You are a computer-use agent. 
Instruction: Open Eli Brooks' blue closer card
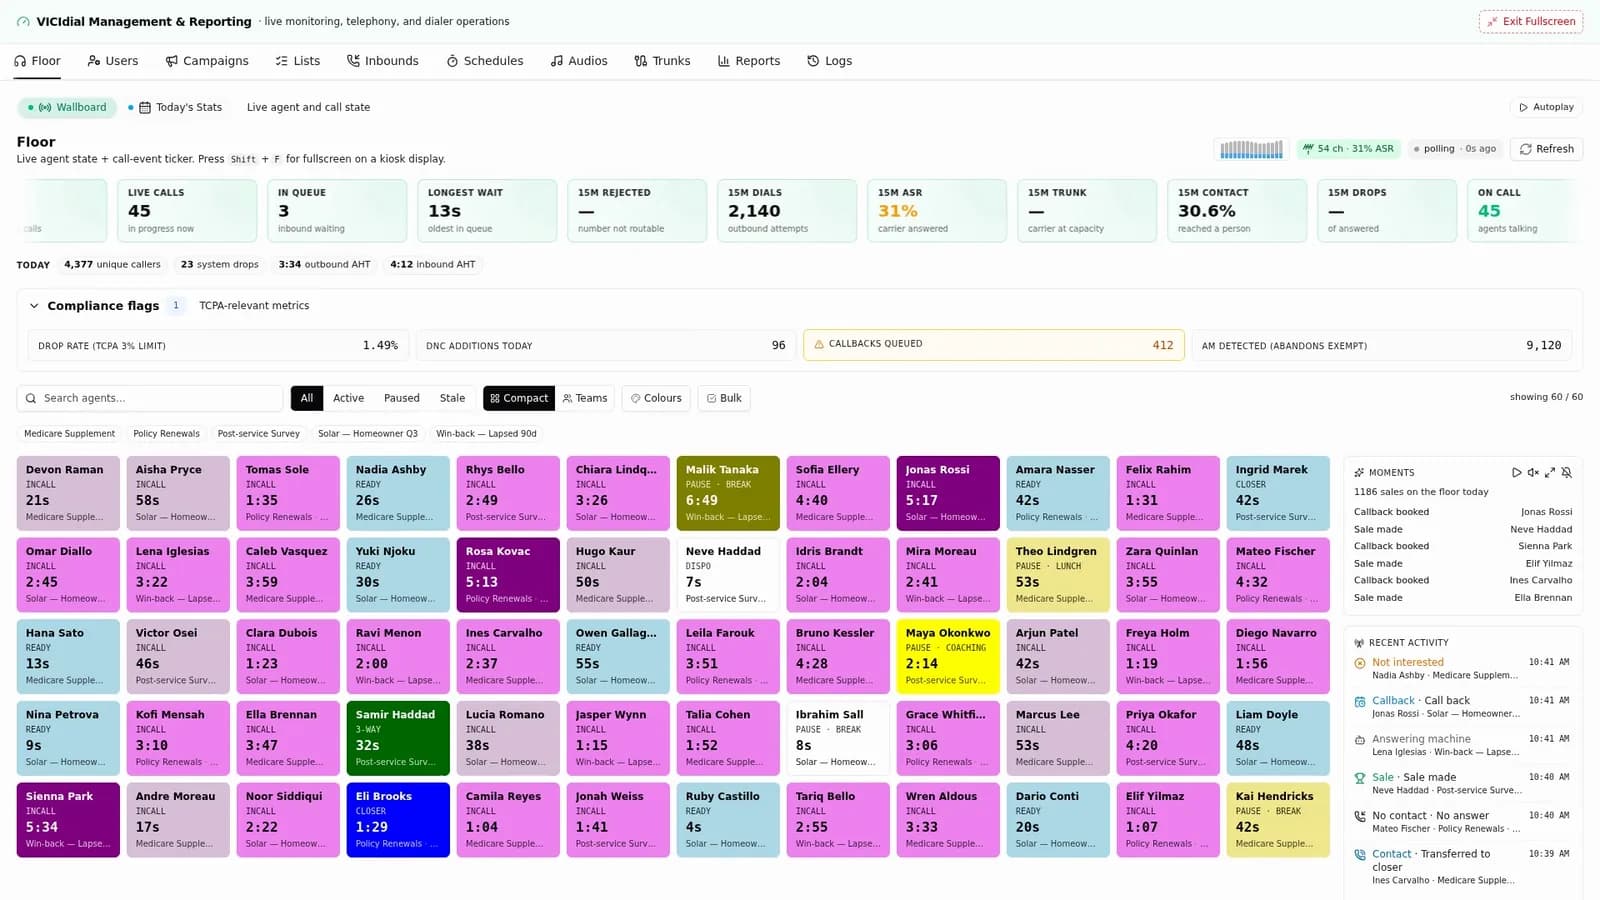coord(398,820)
